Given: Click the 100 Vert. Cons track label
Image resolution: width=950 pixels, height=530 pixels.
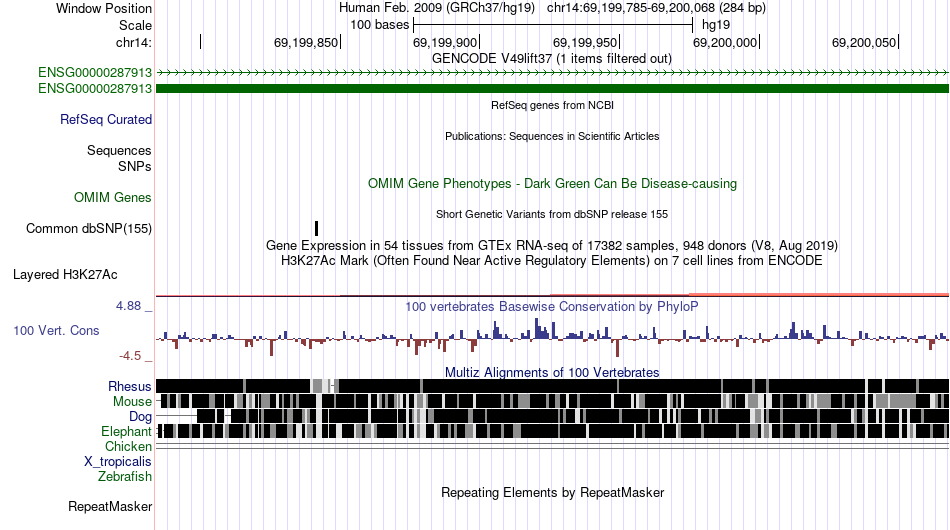Looking at the screenshot, I should pos(56,330).
